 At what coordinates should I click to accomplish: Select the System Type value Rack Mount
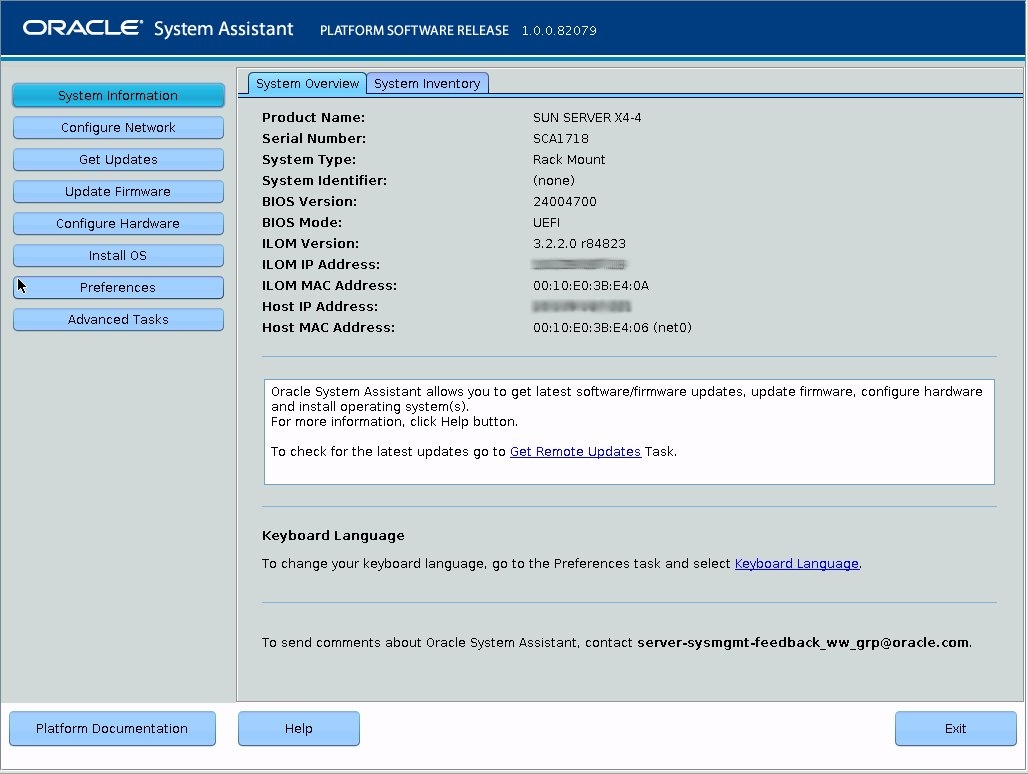[x=568, y=160]
